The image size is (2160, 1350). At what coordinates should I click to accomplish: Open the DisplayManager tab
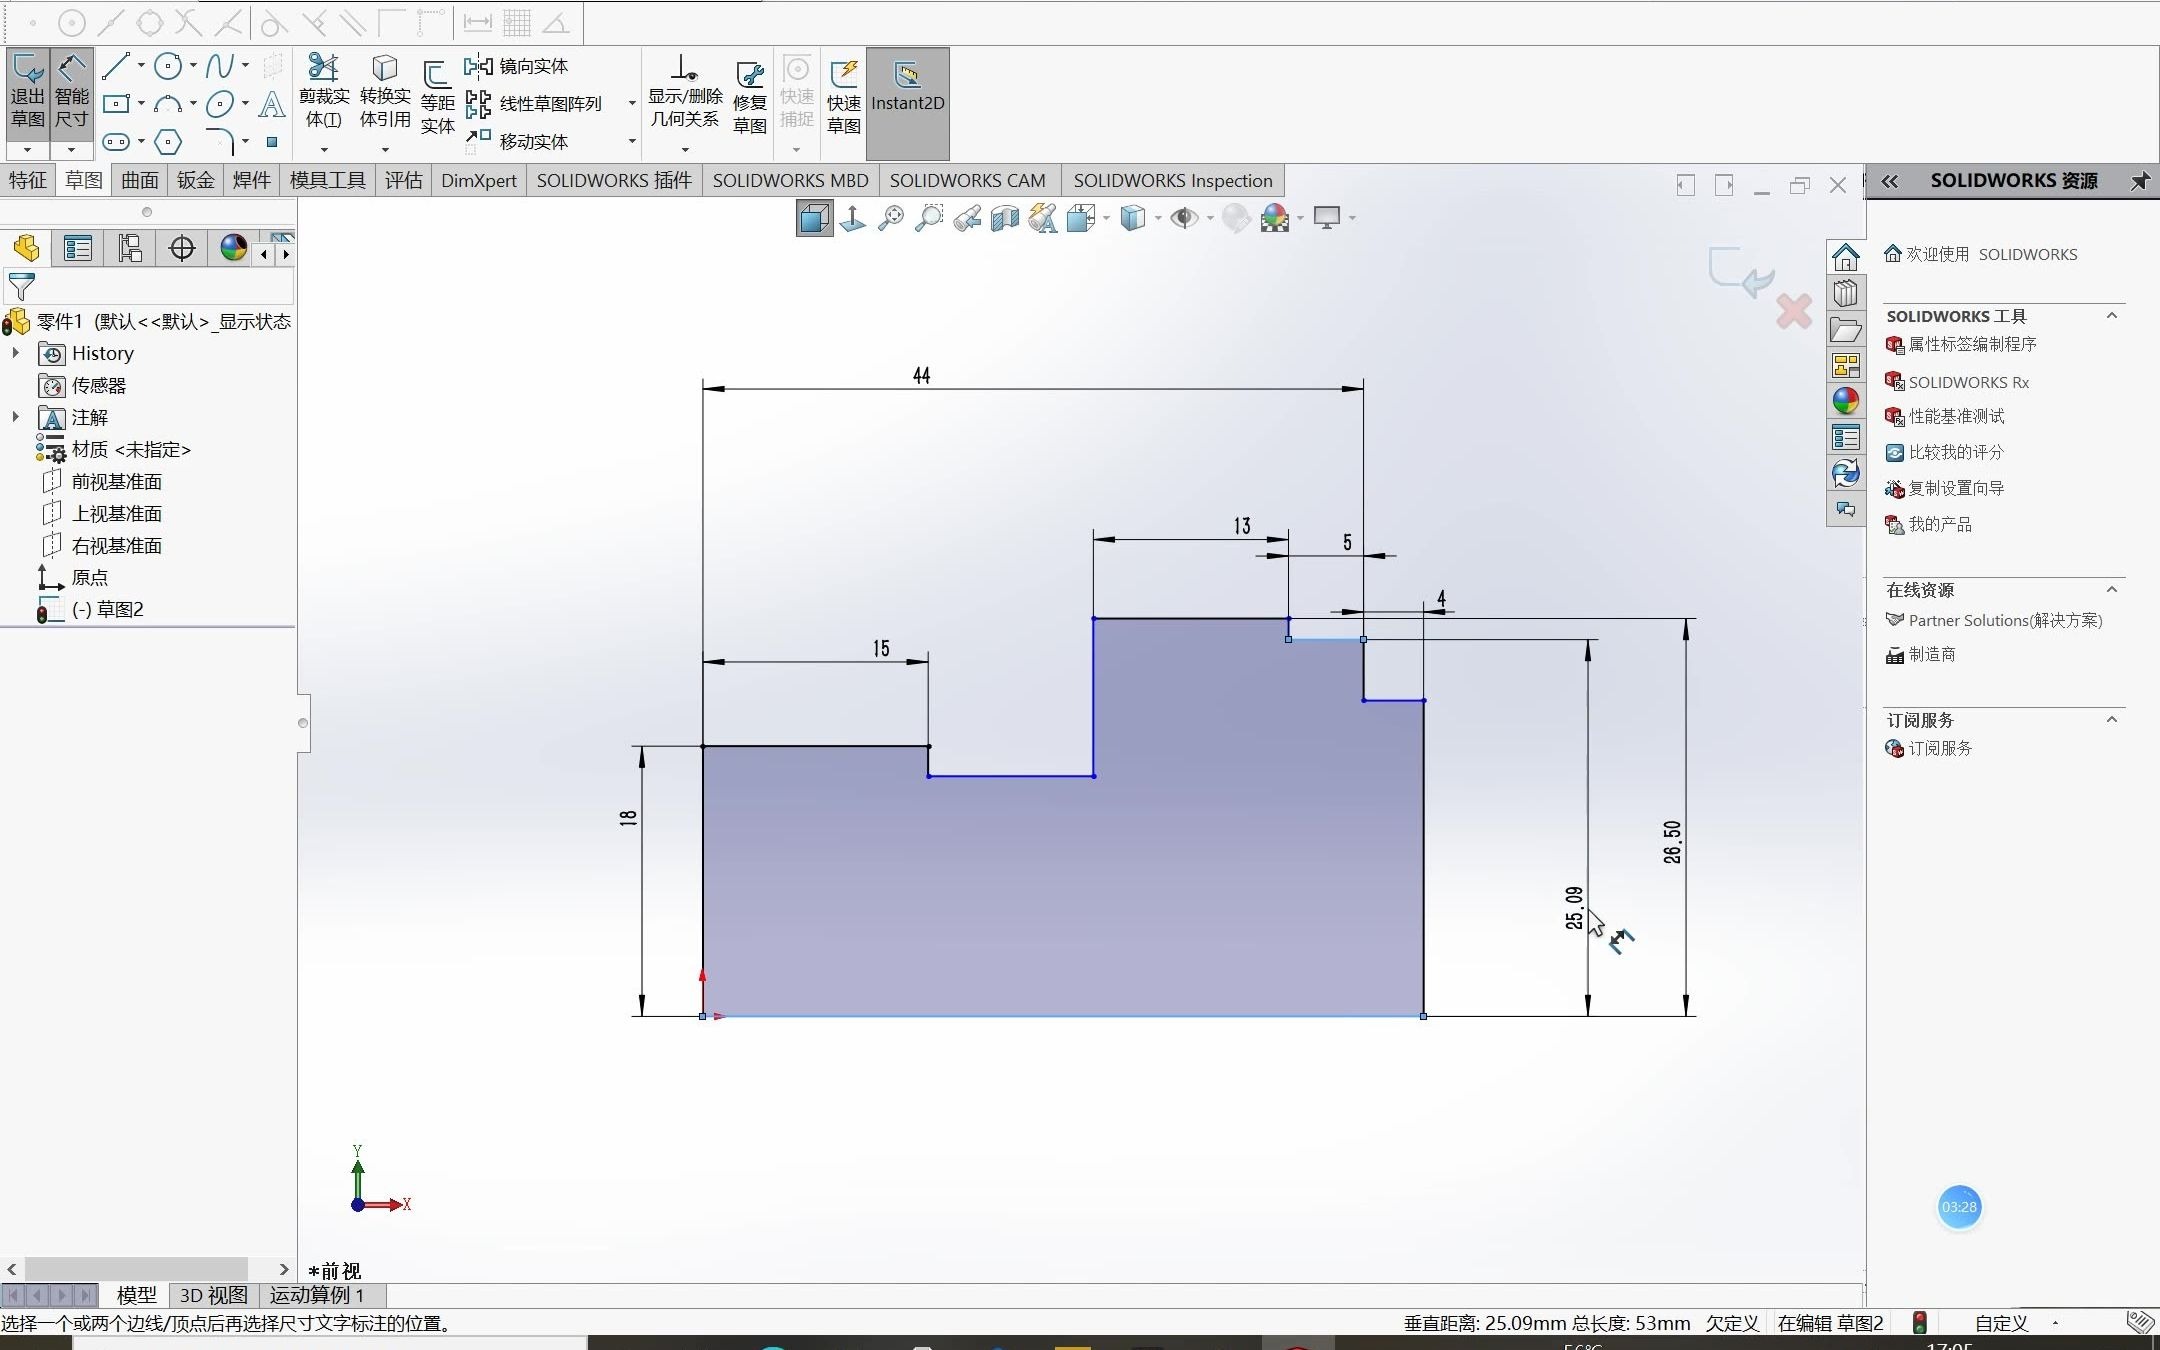pos(234,248)
